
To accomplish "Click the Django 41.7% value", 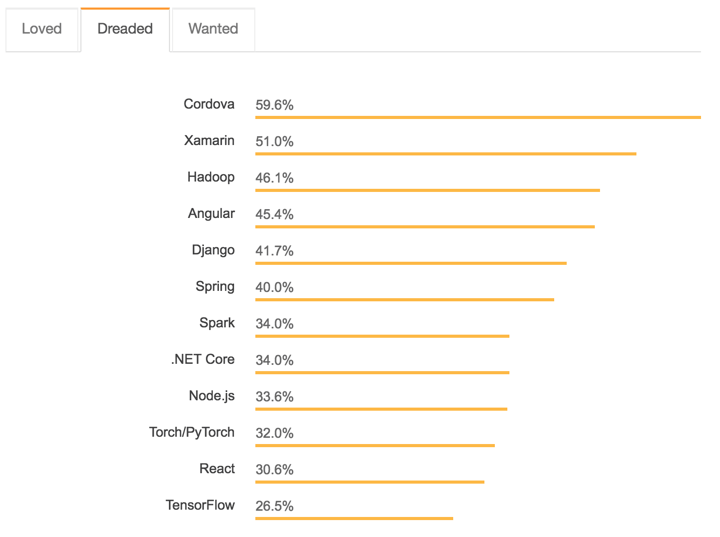I will pos(275,251).
